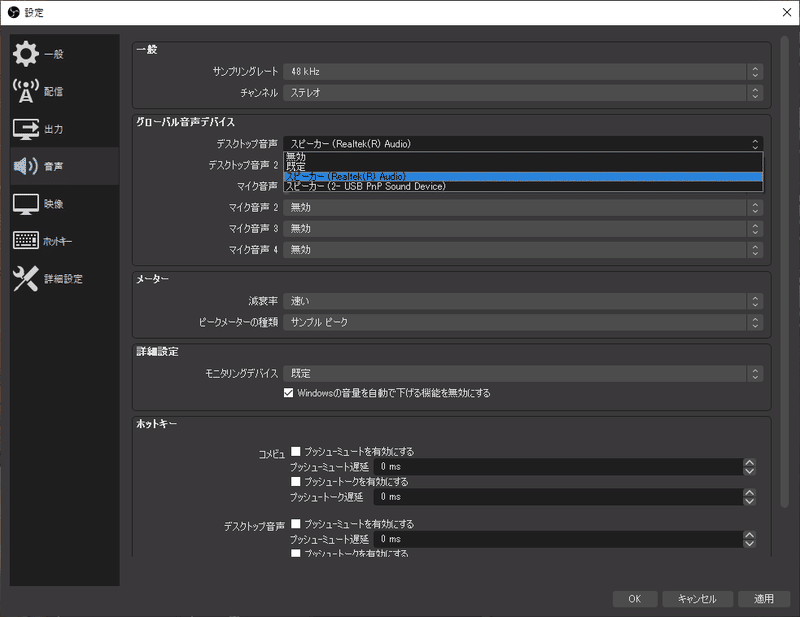The image size is (800, 617).
Task: Select the ホットキー label in sidebar
Action: click(x=58, y=241)
